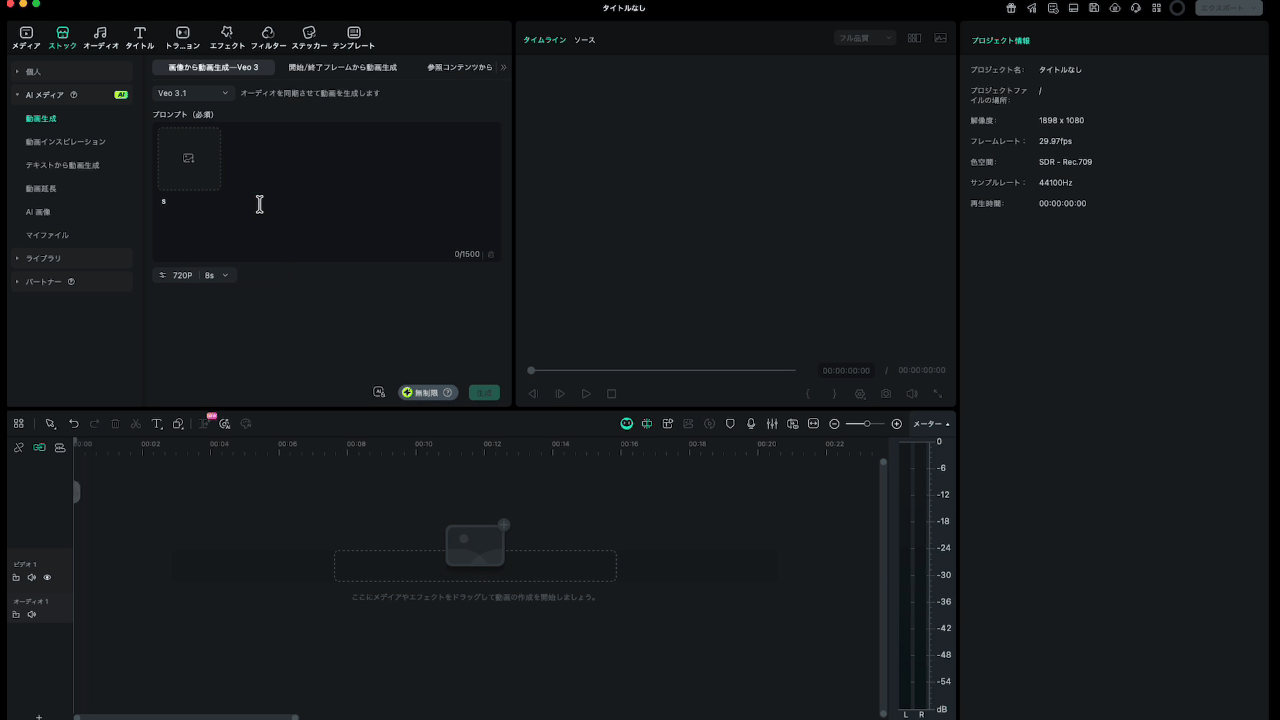Click the timeline zoom slider

point(866,424)
